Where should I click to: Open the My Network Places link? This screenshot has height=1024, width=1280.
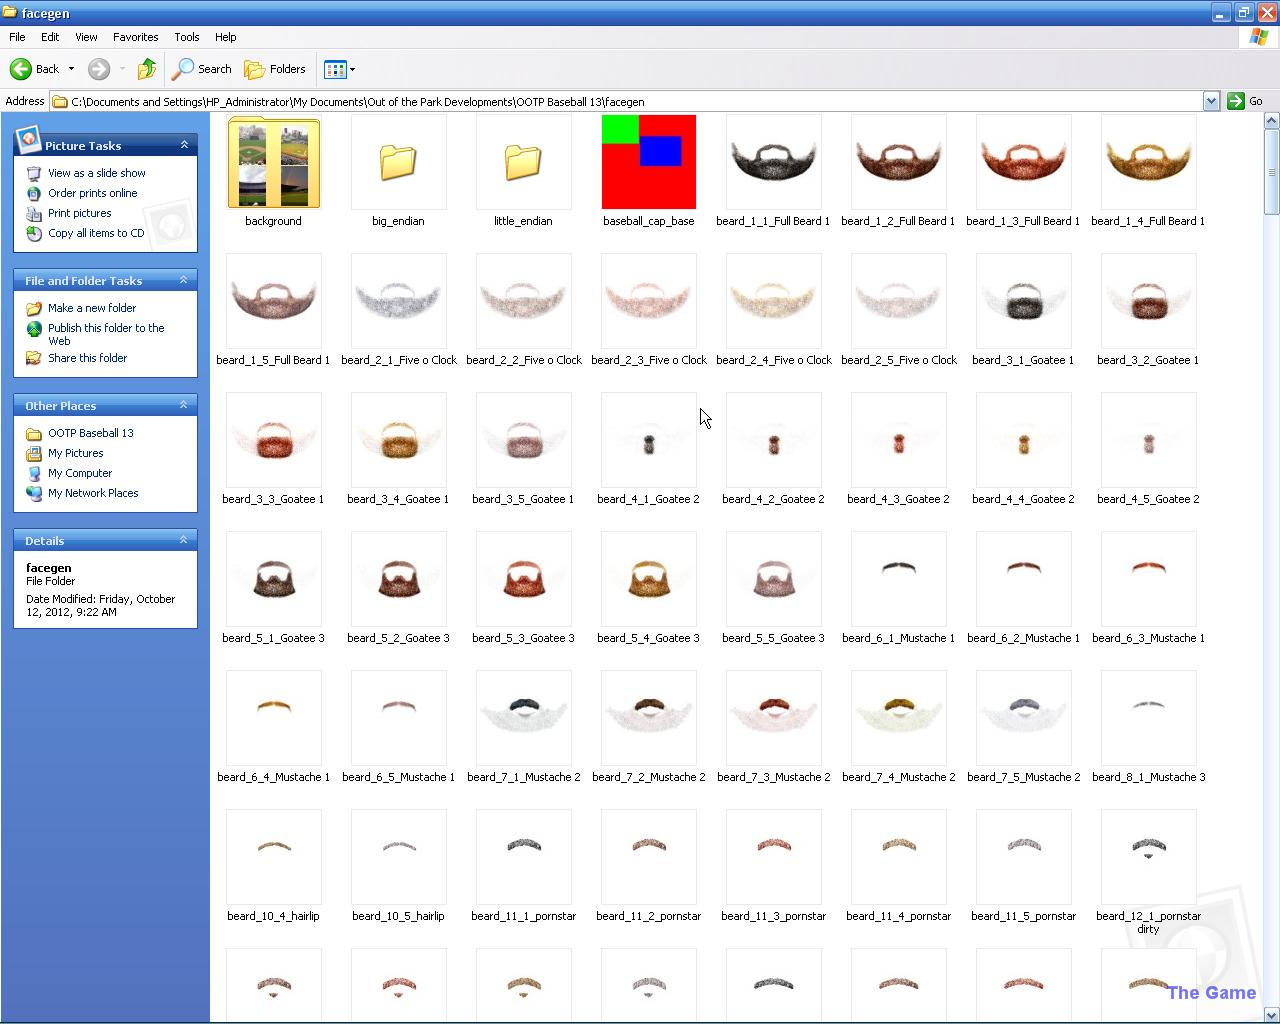93,493
